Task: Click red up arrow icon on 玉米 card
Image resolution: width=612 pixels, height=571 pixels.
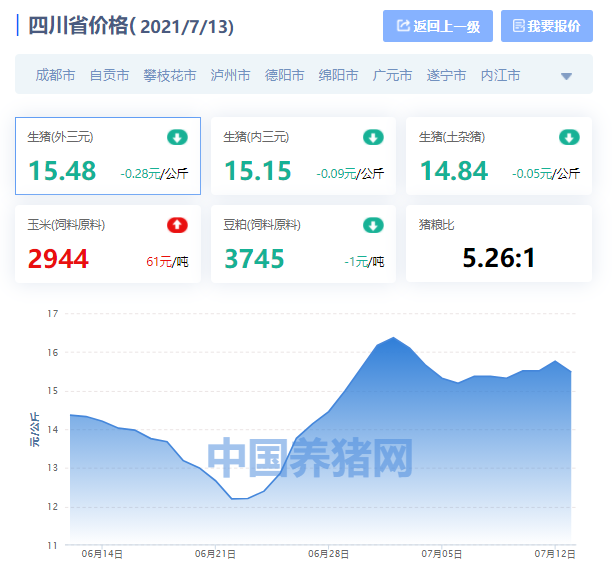Action: (x=177, y=225)
